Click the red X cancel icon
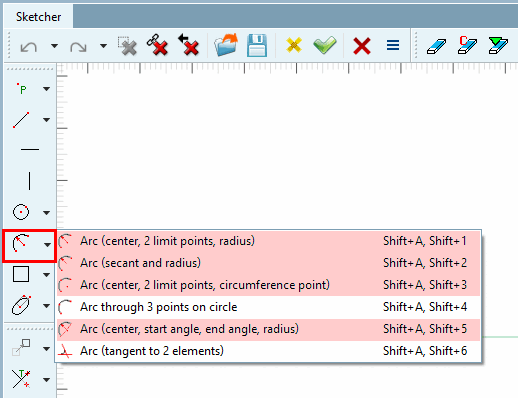Viewport: 518px width, 398px height. tap(362, 46)
